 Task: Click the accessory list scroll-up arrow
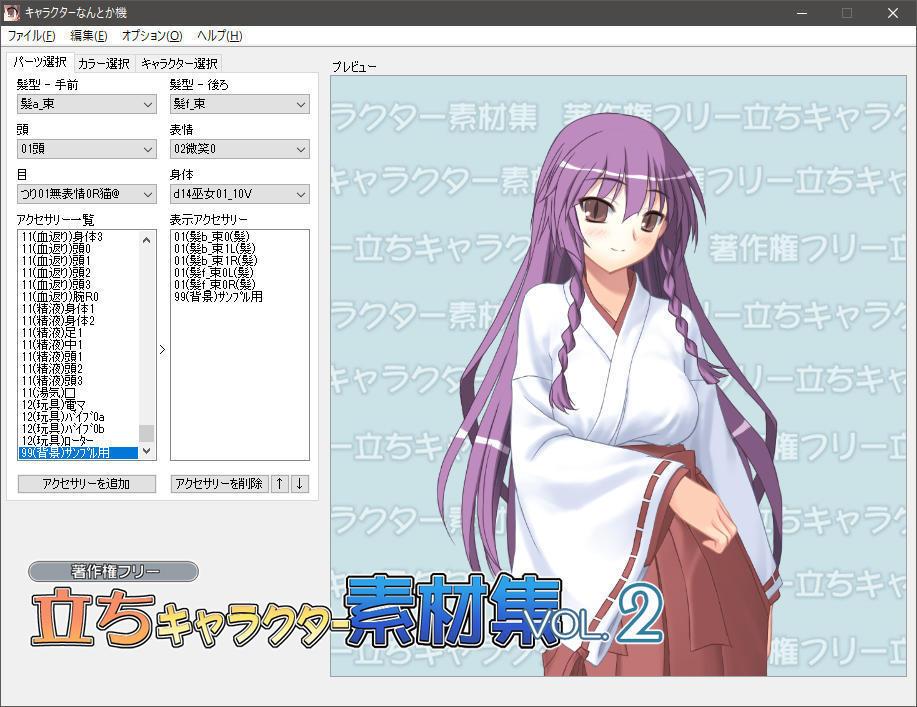click(x=147, y=240)
